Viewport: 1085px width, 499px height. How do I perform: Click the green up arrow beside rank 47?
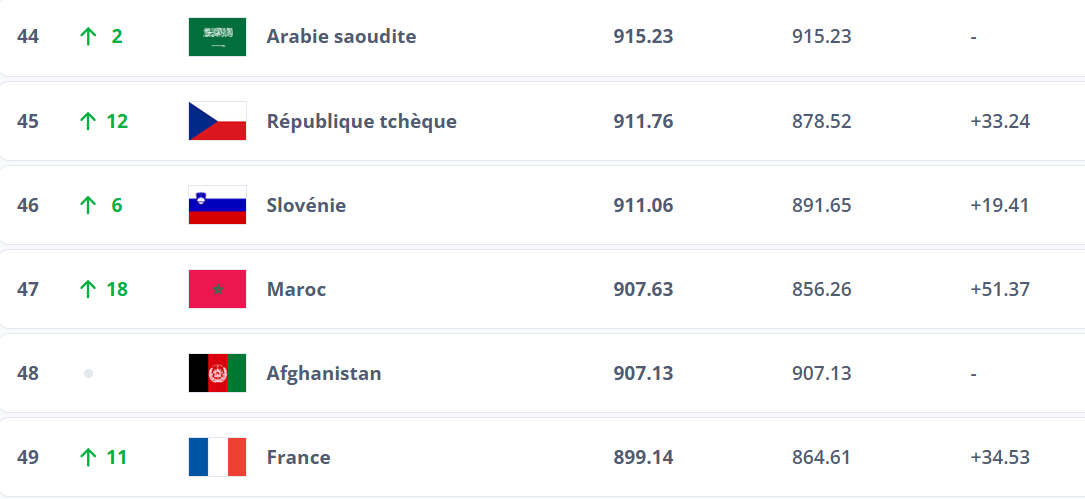[88, 289]
